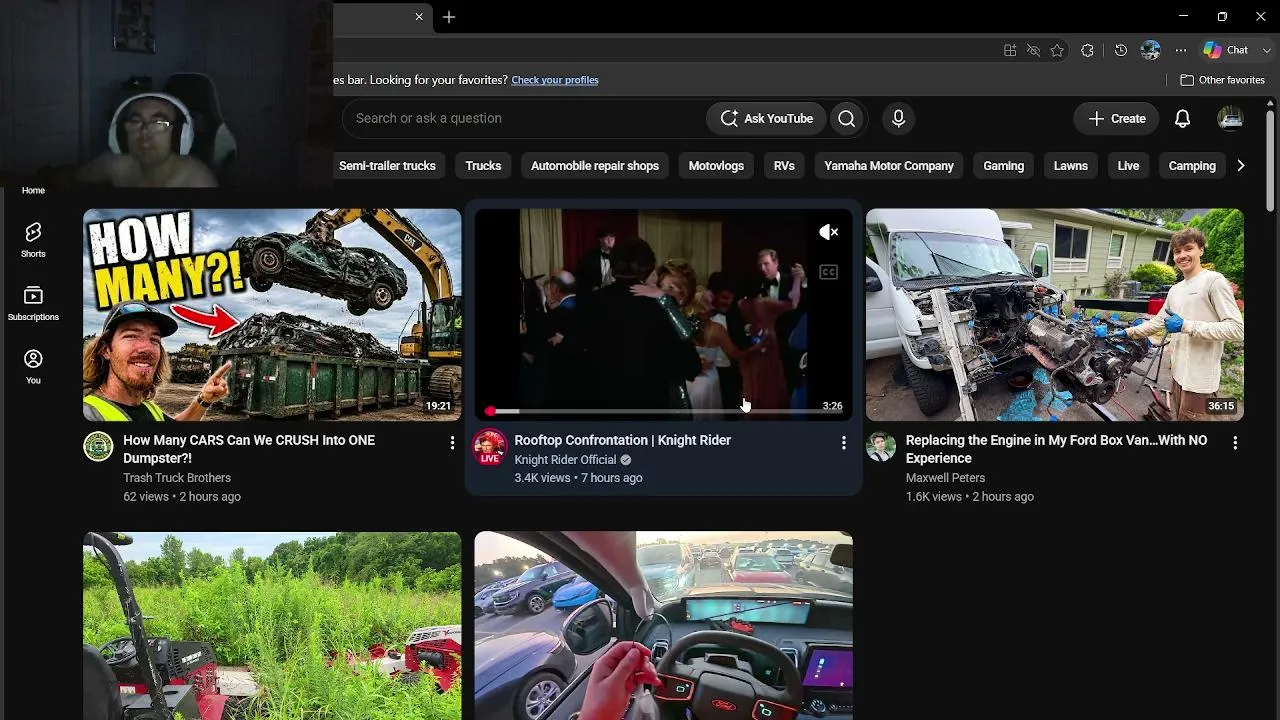Unmute the Knight Rider video preview
The height and width of the screenshot is (720, 1280).
[x=828, y=232]
